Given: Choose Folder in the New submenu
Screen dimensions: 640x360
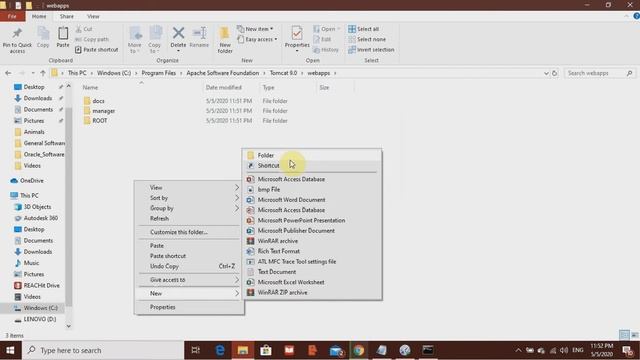Looking at the screenshot, I should 312,155.
